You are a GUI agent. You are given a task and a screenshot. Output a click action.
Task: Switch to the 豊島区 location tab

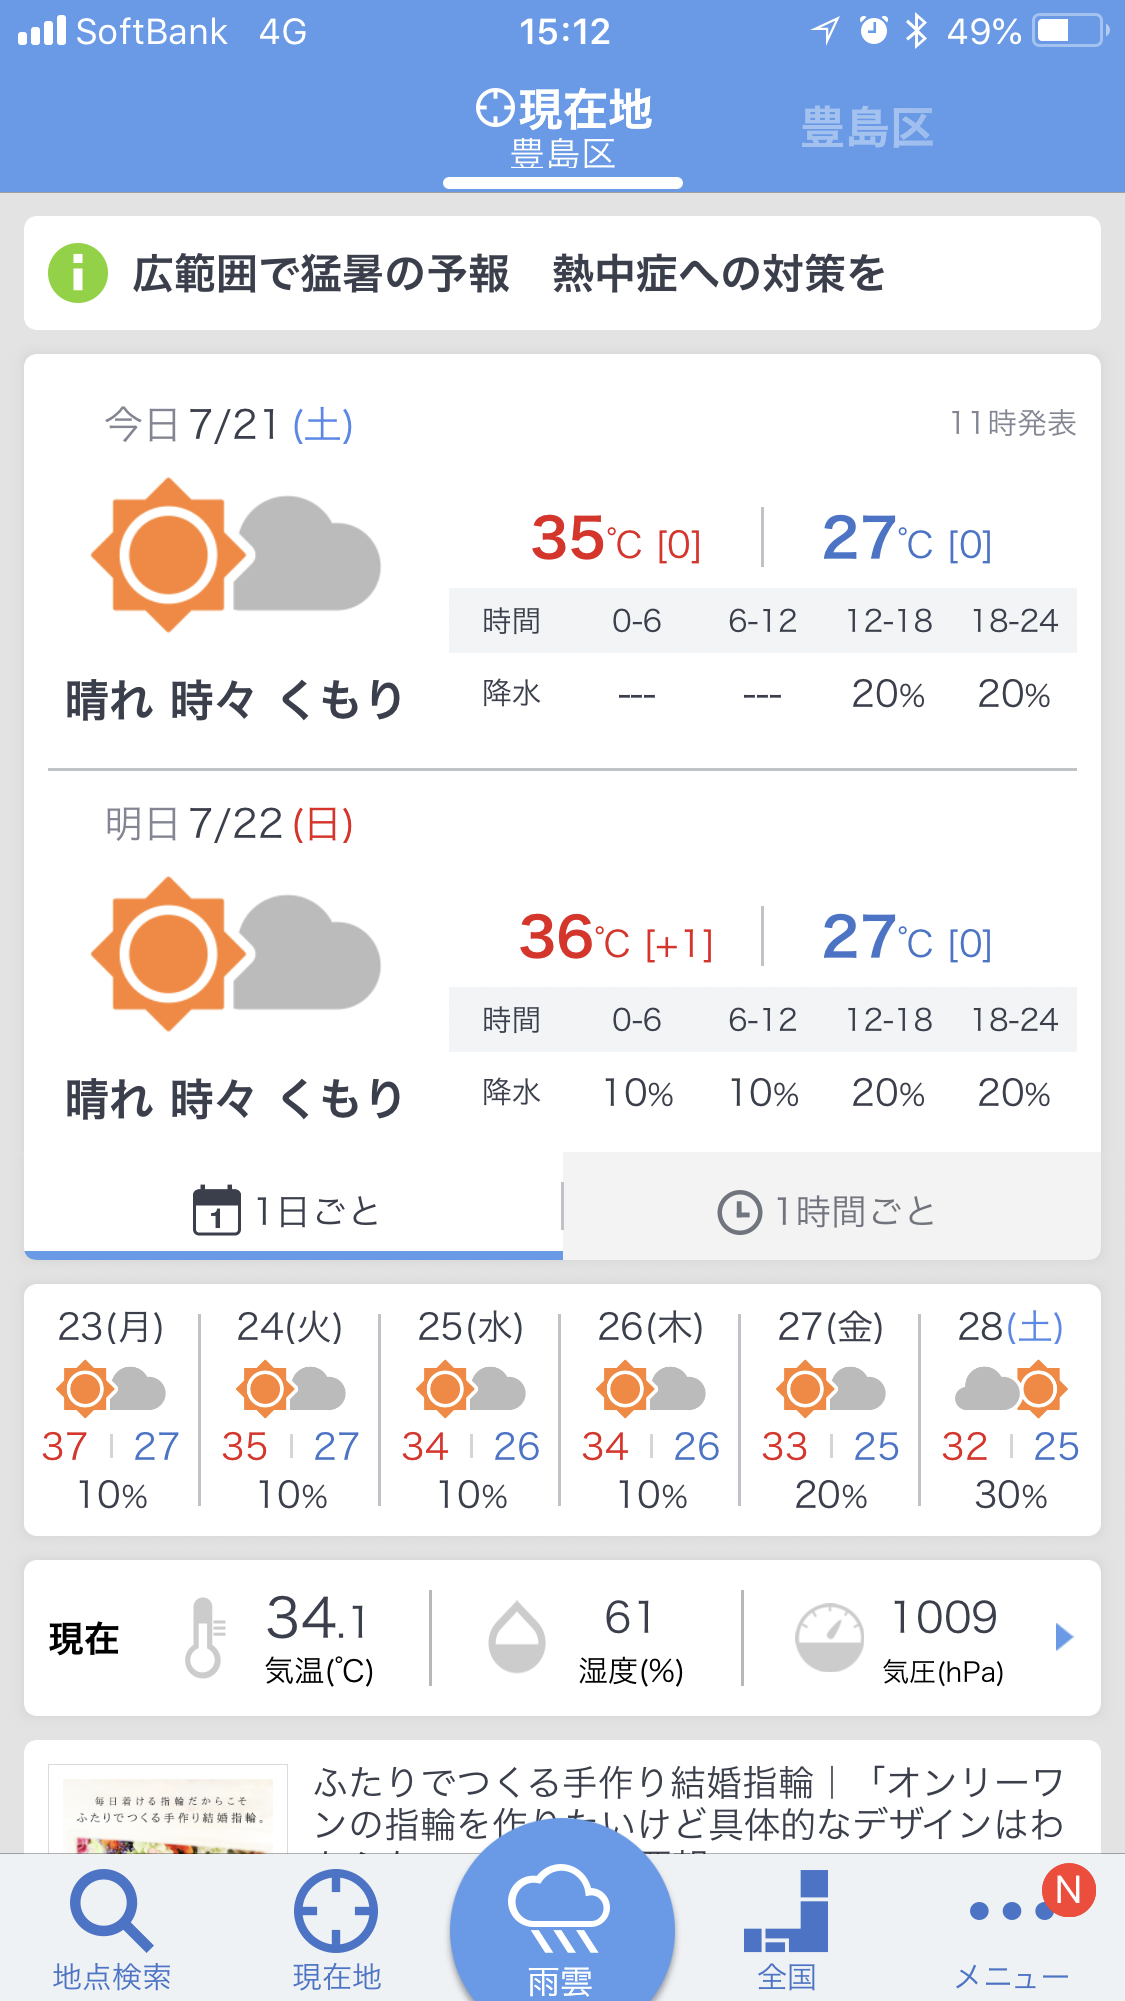867,128
